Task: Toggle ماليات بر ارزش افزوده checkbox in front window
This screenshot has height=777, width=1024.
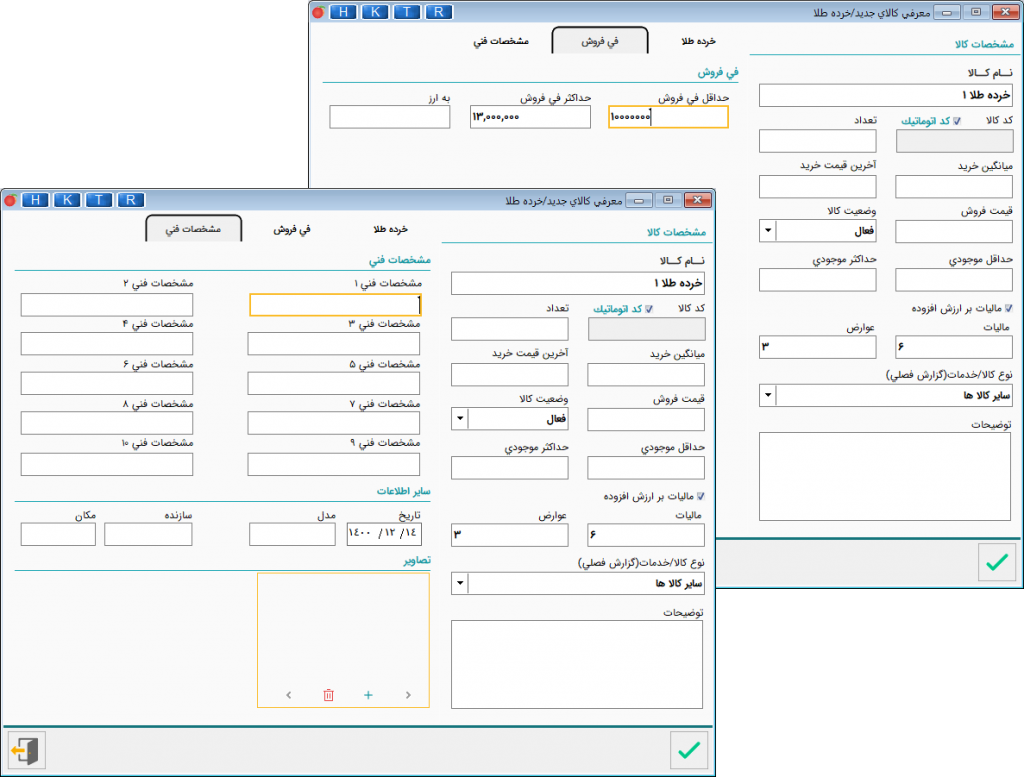Action: point(701,496)
